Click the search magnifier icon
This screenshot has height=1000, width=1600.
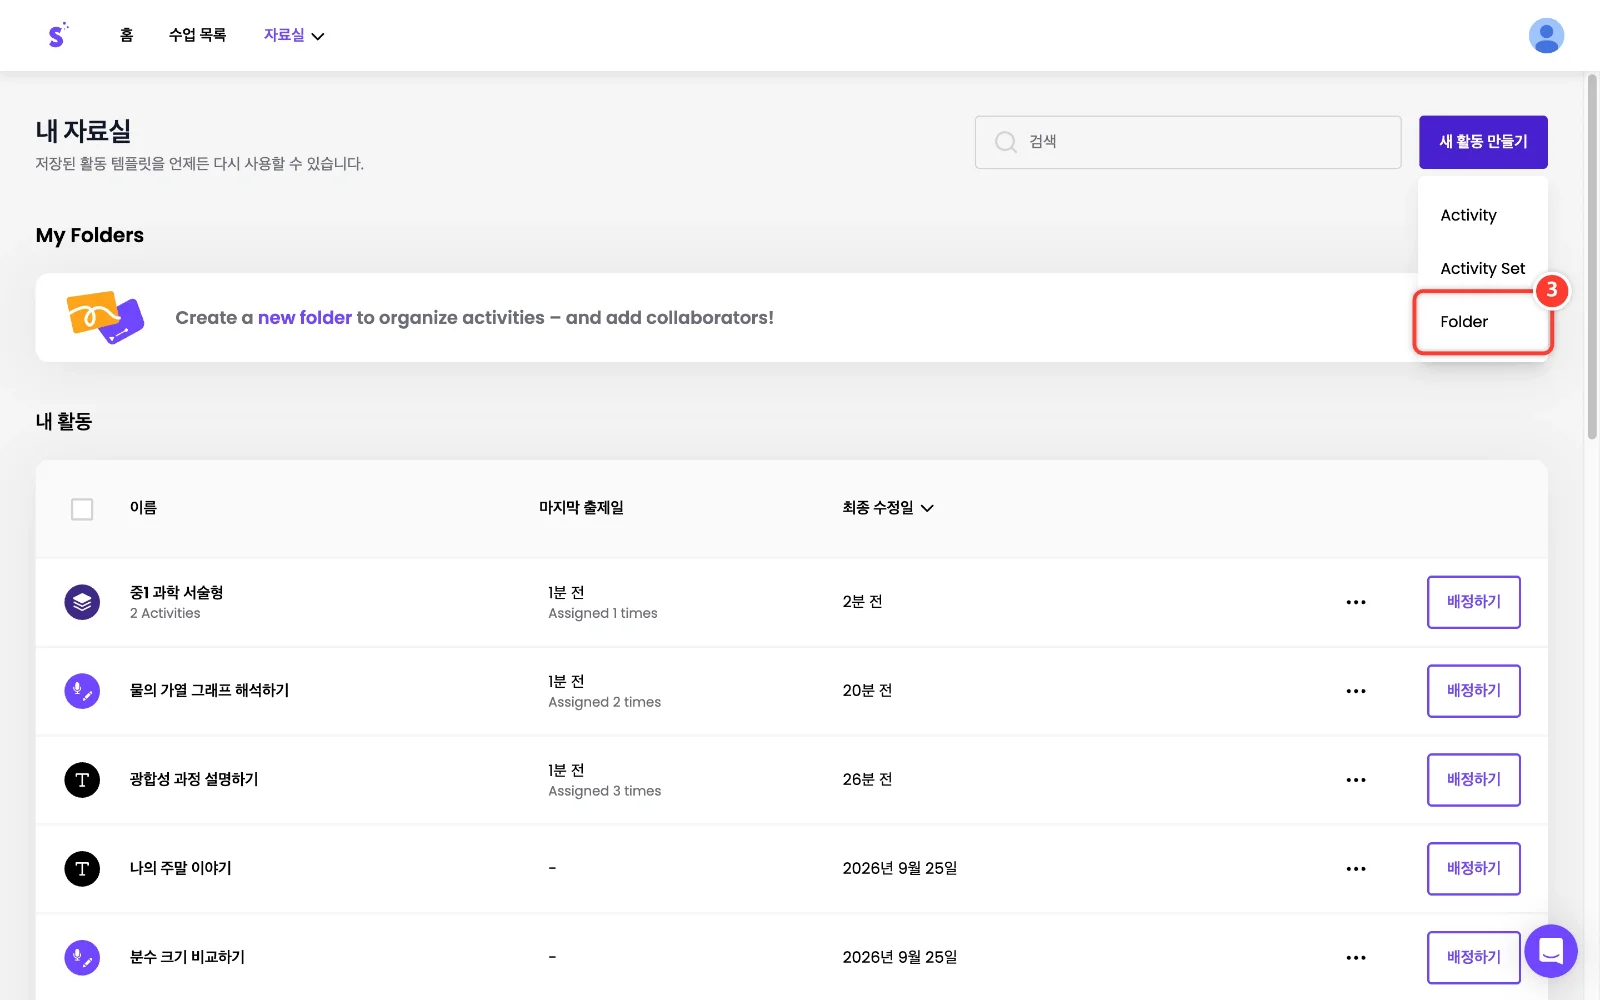pyautogui.click(x=1006, y=142)
